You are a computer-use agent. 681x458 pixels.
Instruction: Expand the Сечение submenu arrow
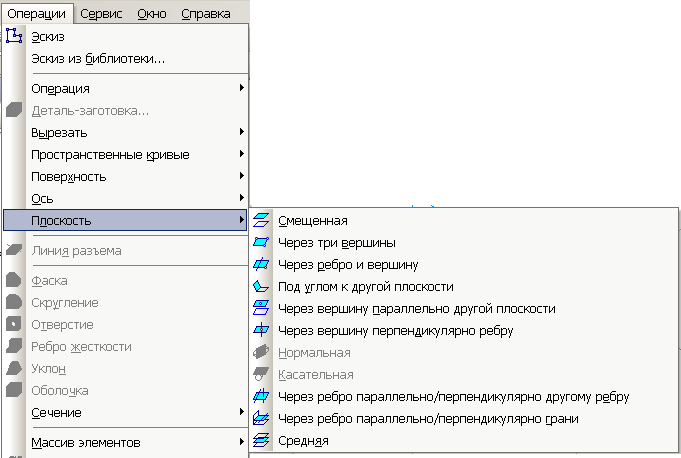tap(242, 412)
